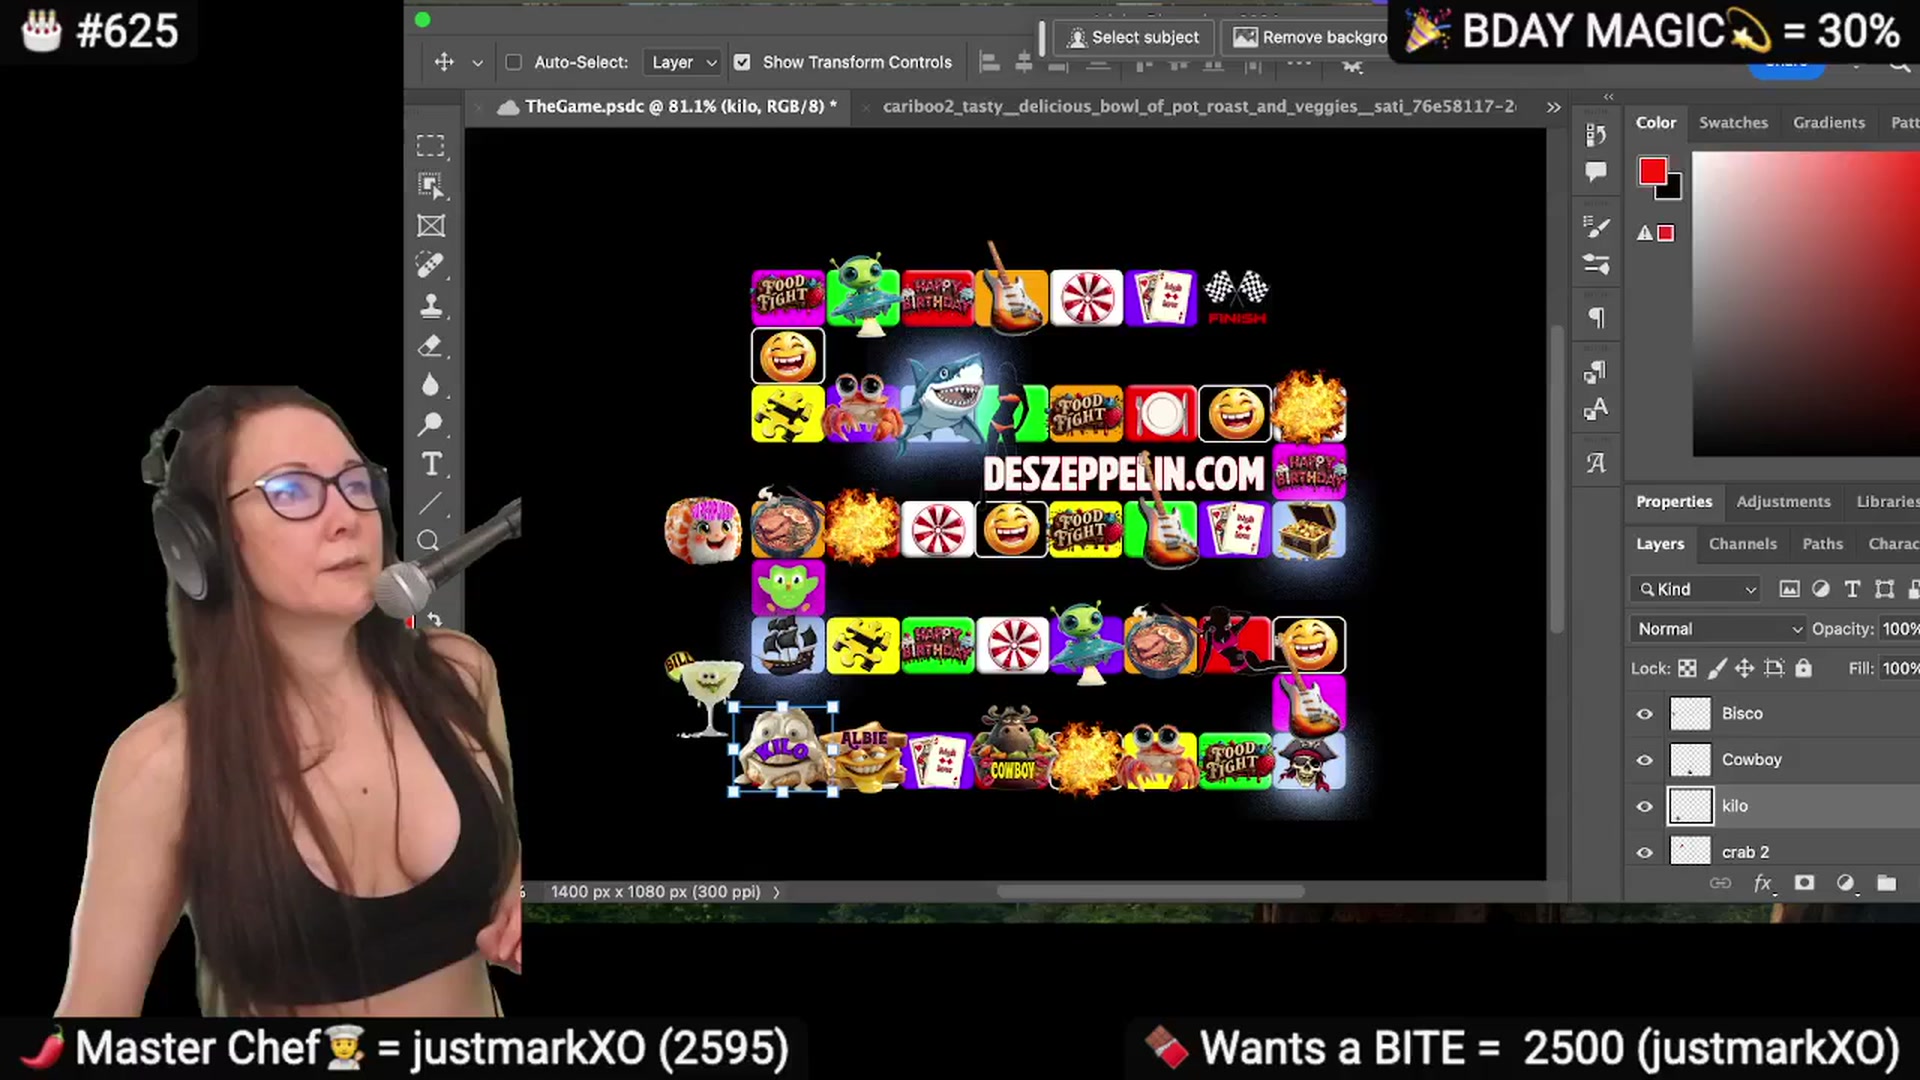Select the Clone Stamp tool
The width and height of the screenshot is (1920, 1080).
pyautogui.click(x=431, y=305)
